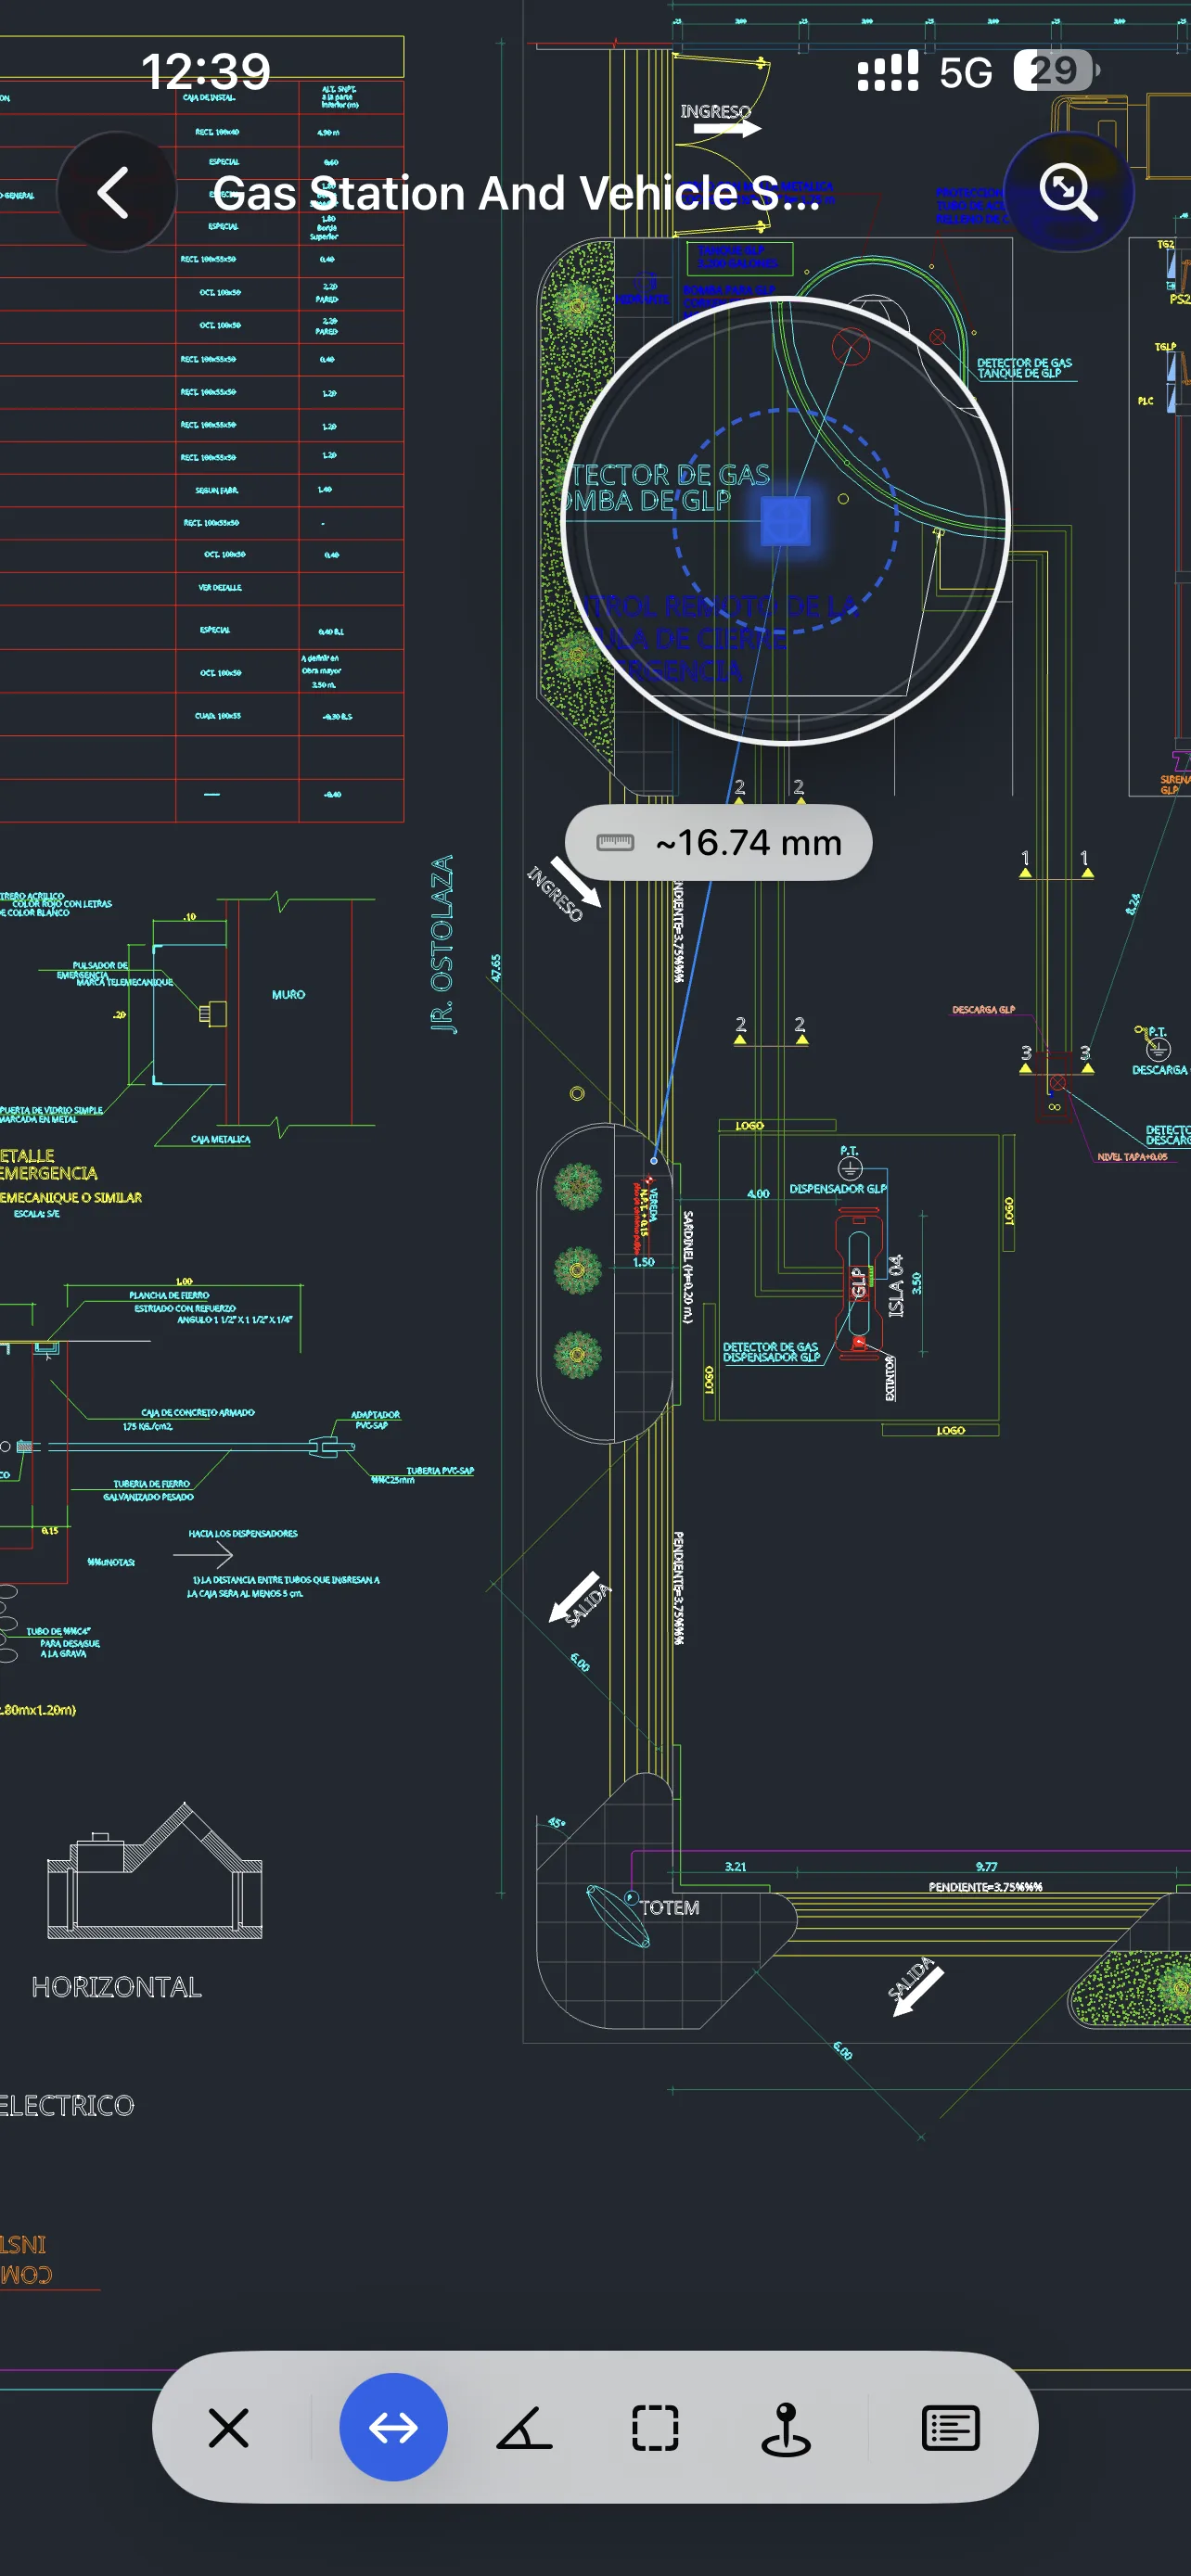1191x2576 pixels.
Task: Tap the ISLA 04 label
Action: pyautogui.click(x=896, y=1285)
